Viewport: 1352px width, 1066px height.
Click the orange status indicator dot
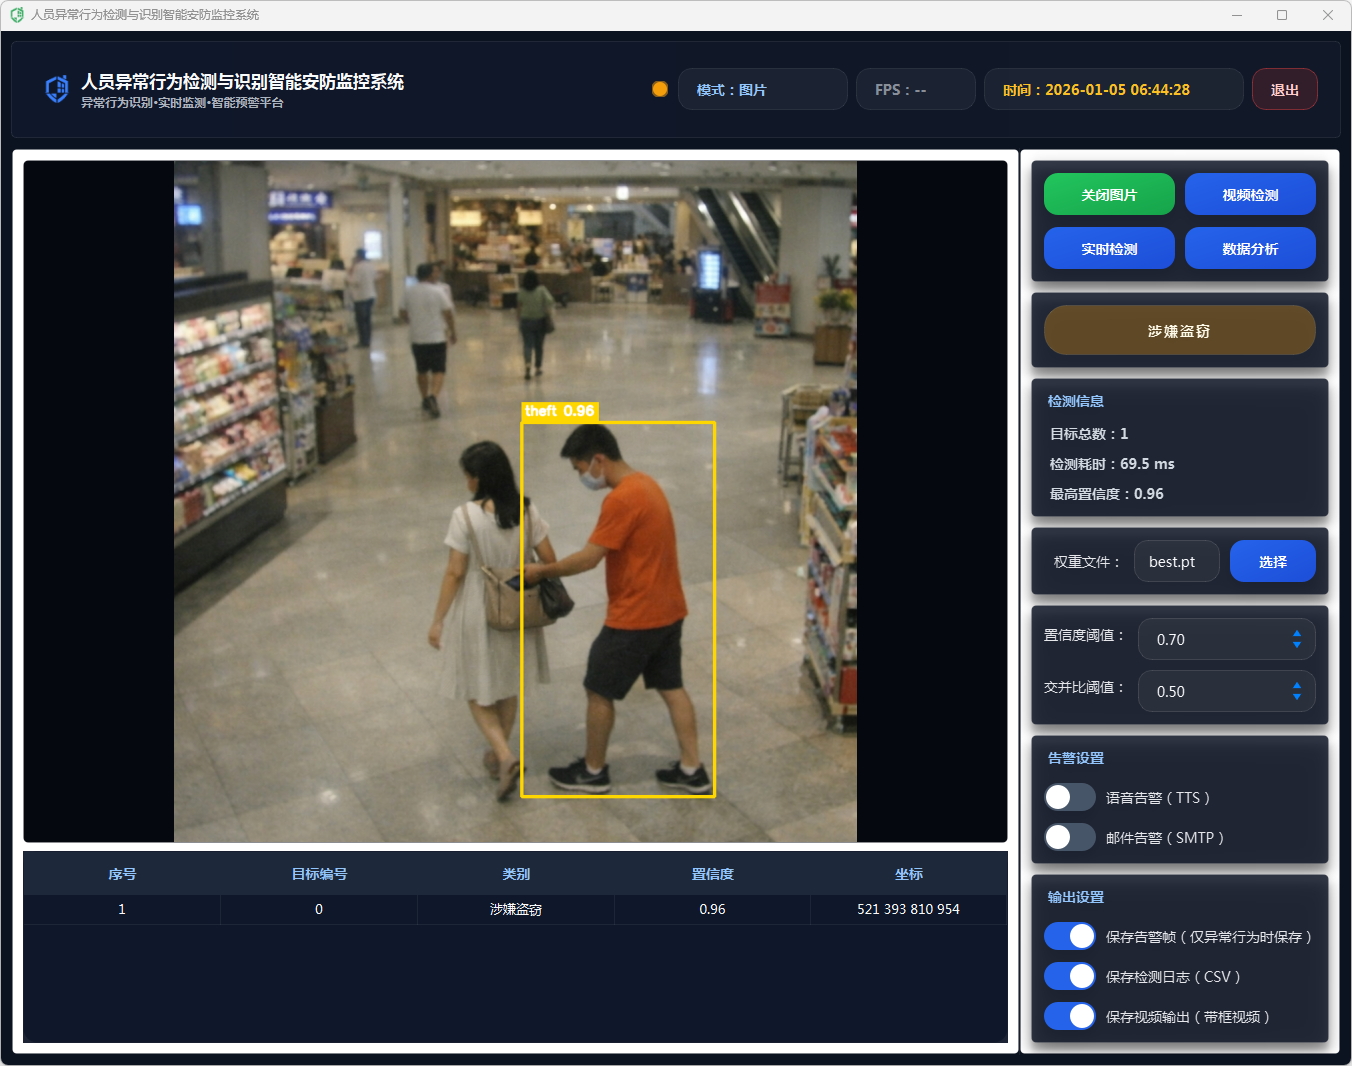pyautogui.click(x=660, y=89)
